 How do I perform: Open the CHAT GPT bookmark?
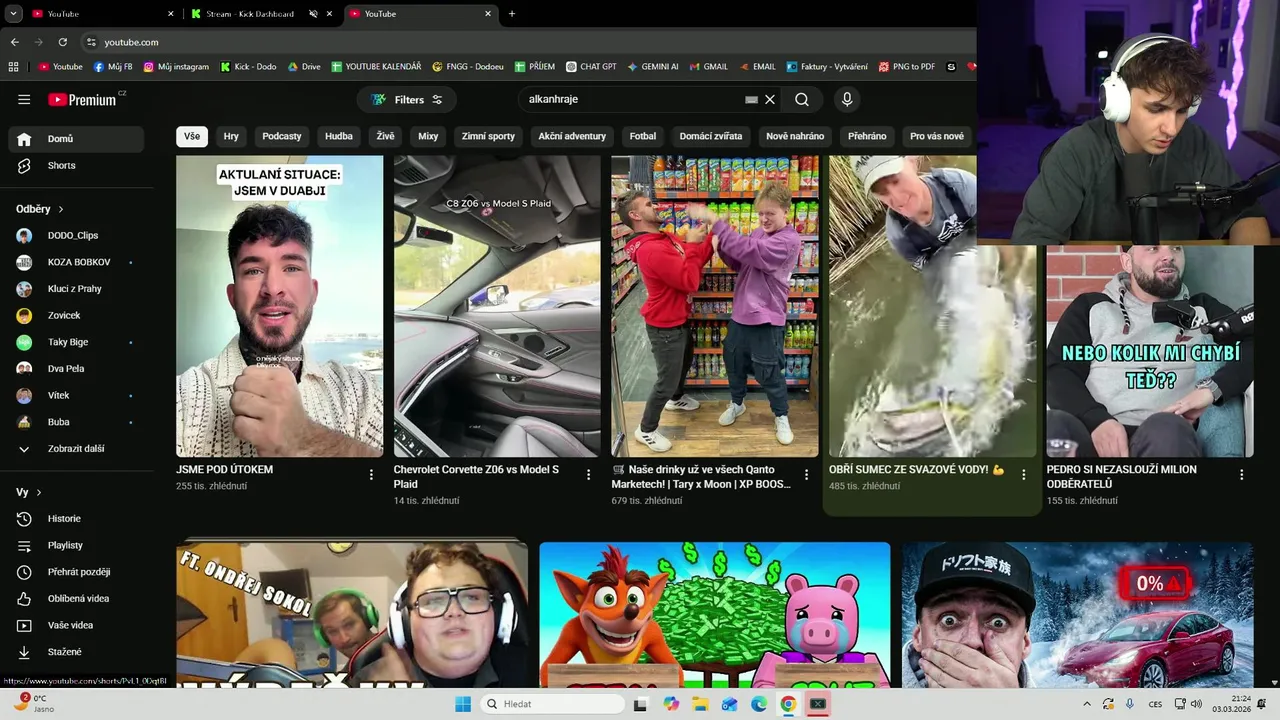click(590, 67)
